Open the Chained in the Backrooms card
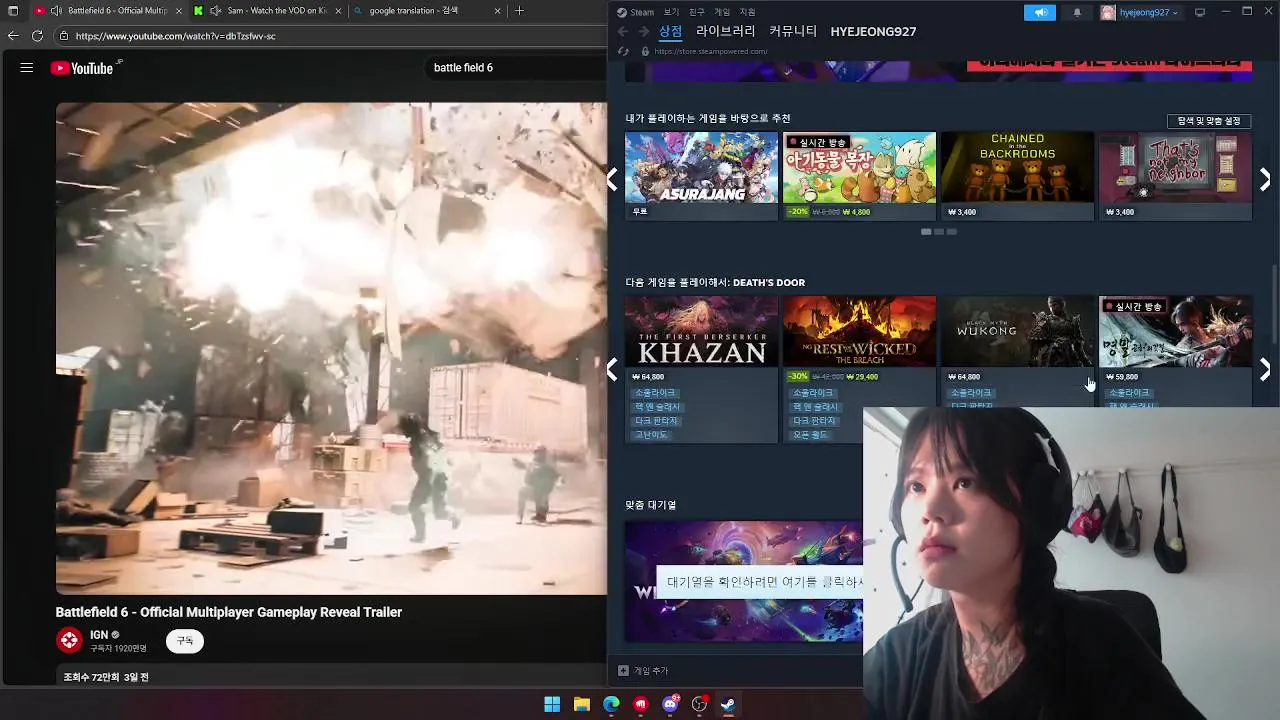The image size is (1280, 720). tap(1017, 176)
